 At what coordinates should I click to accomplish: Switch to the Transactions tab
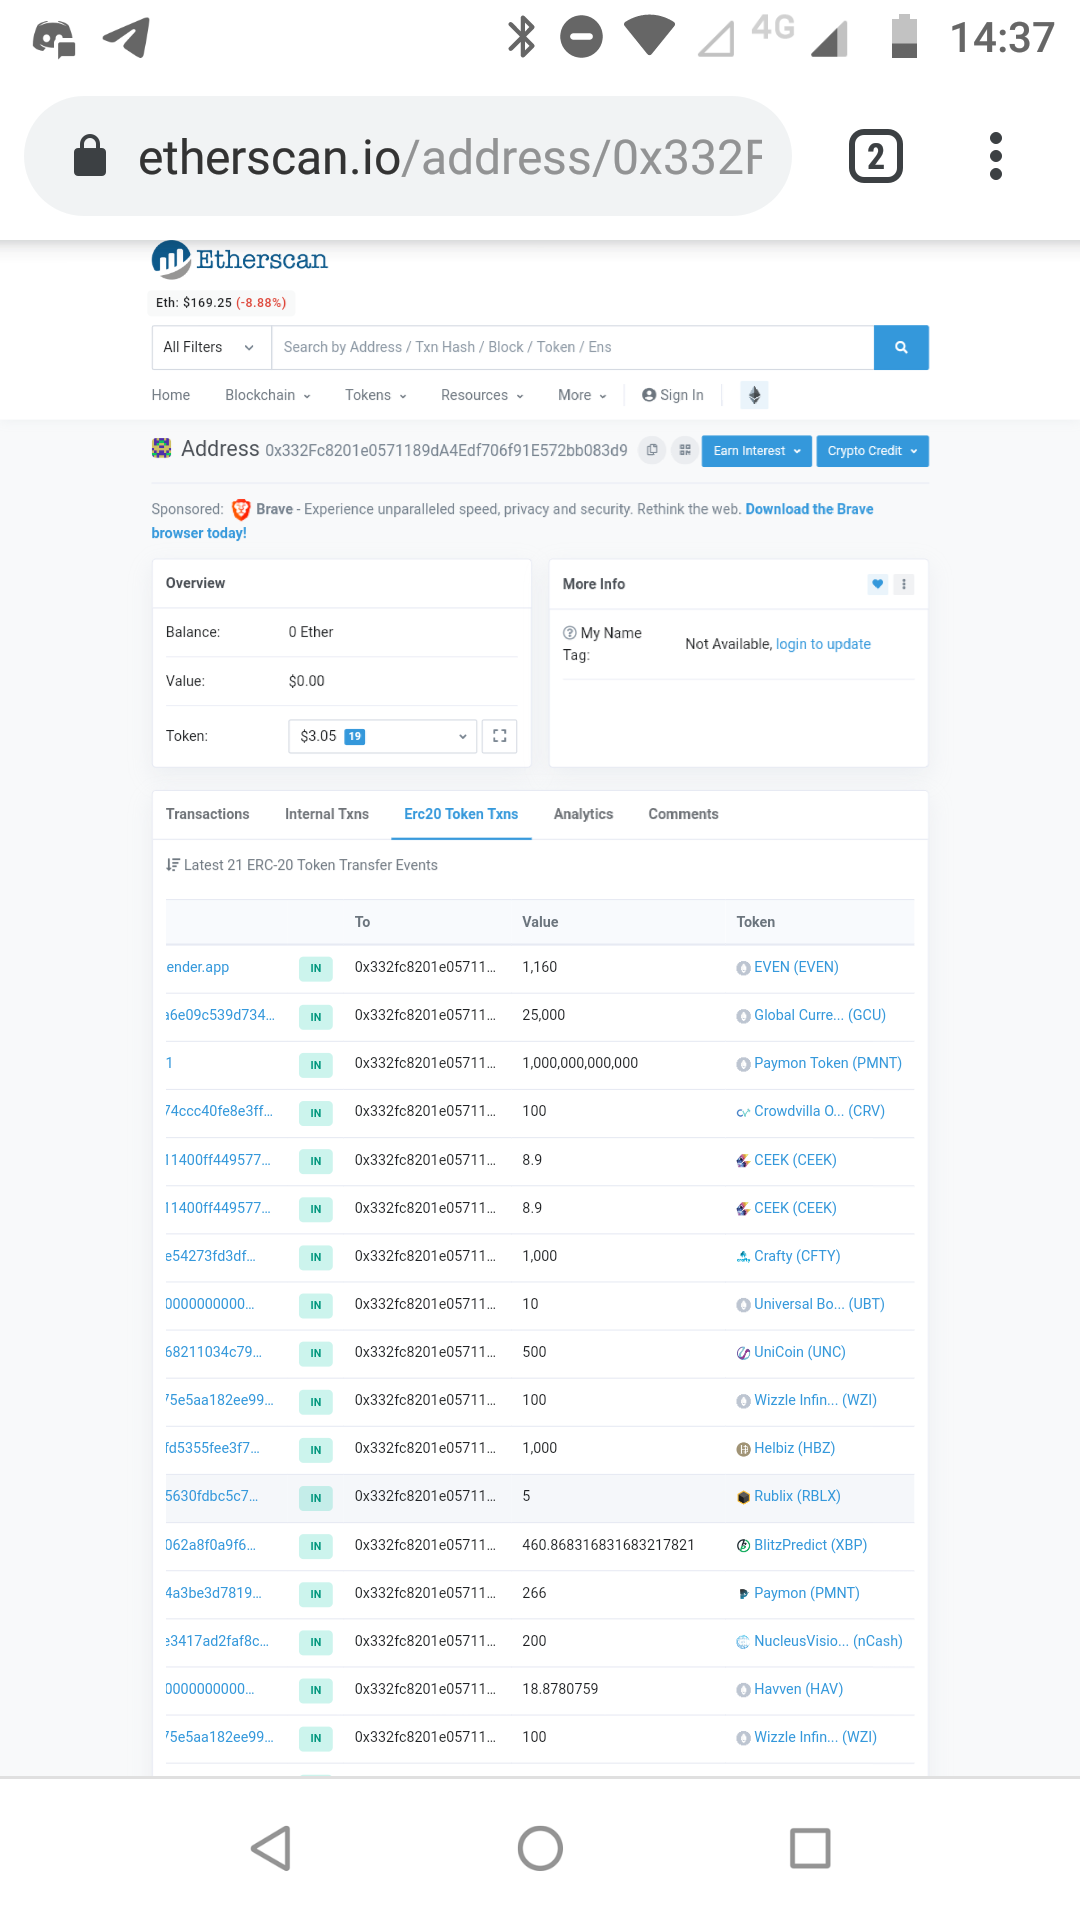(x=207, y=814)
